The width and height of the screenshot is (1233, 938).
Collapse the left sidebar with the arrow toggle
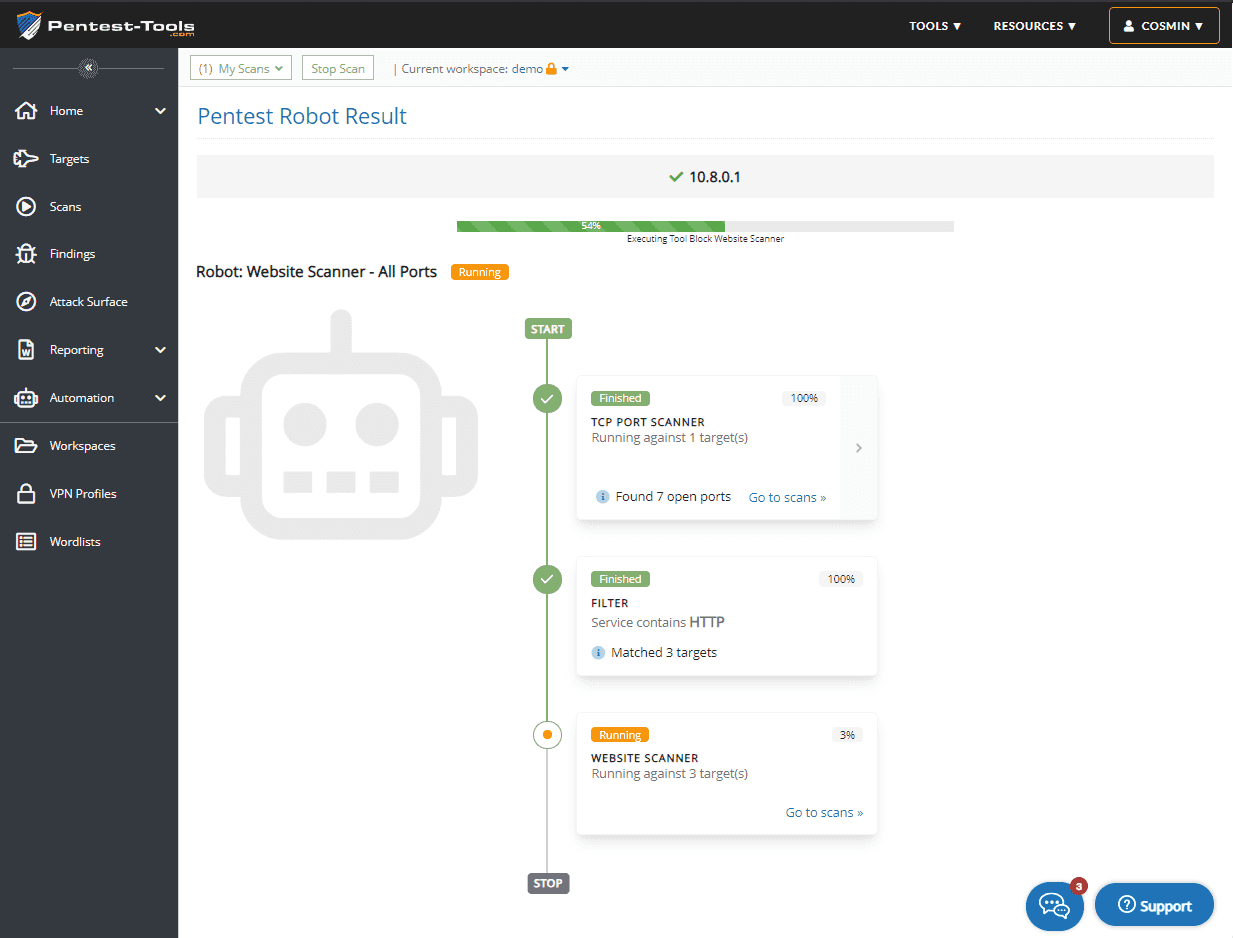tap(88, 68)
